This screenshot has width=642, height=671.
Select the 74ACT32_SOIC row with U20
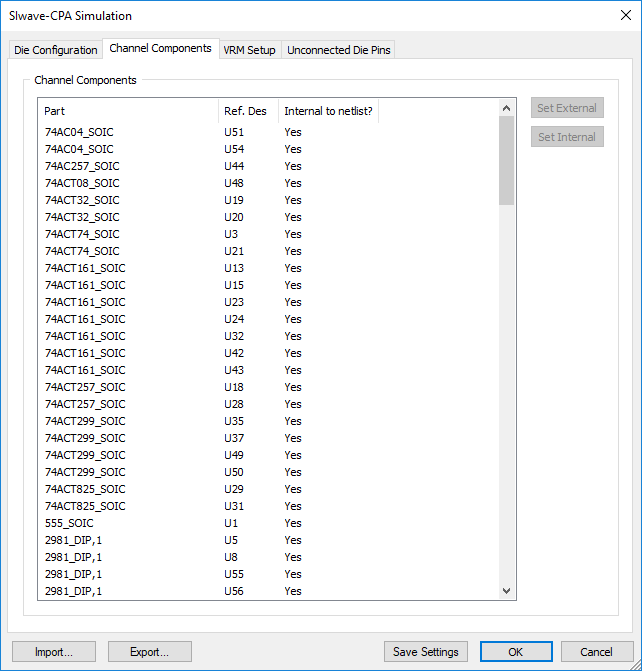coord(268,217)
